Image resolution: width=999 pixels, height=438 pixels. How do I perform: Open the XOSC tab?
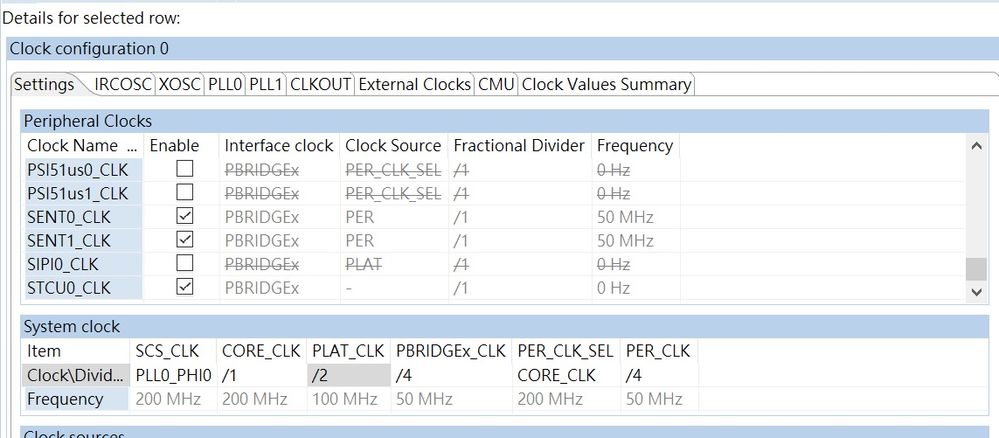tap(180, 85)
